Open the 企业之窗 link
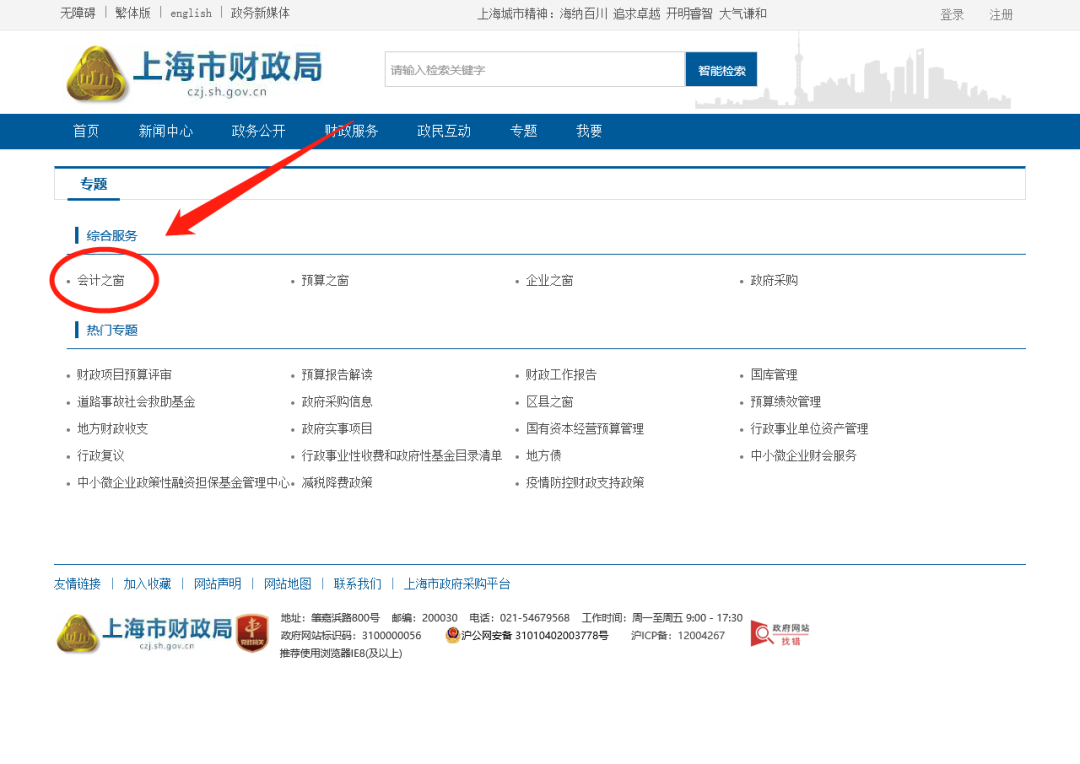 tap(550, 280)
